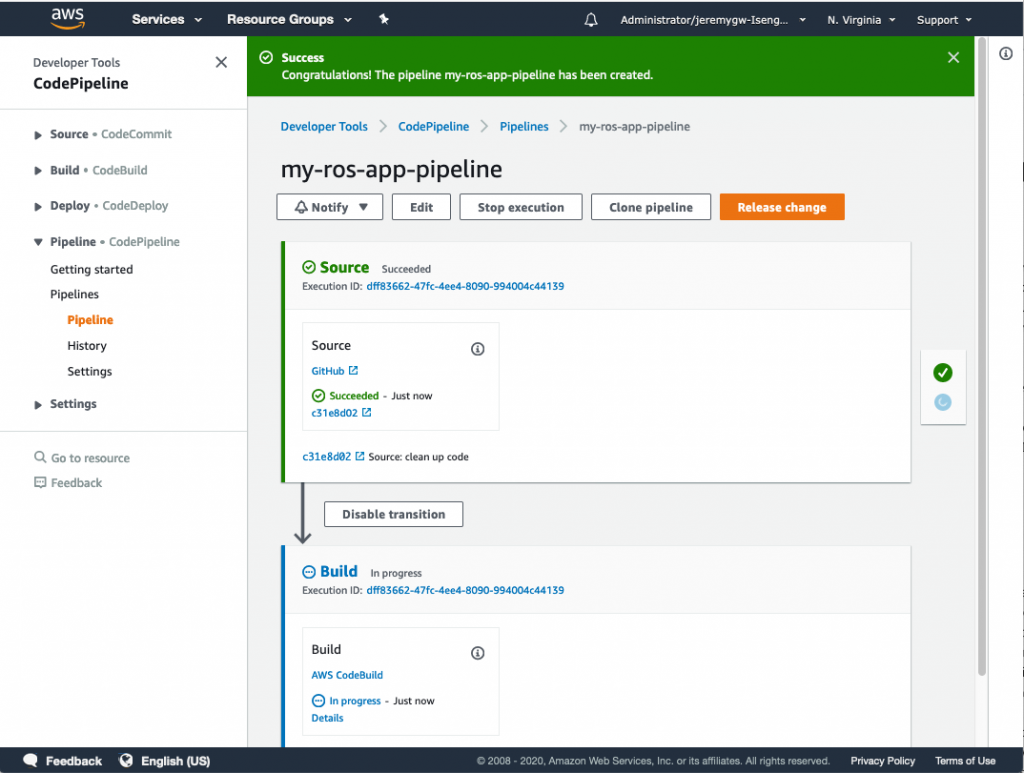This screenshot has height=773, width=1024.
Task: Click the Source stage succeeded check icon
Action: click(309, 267)
